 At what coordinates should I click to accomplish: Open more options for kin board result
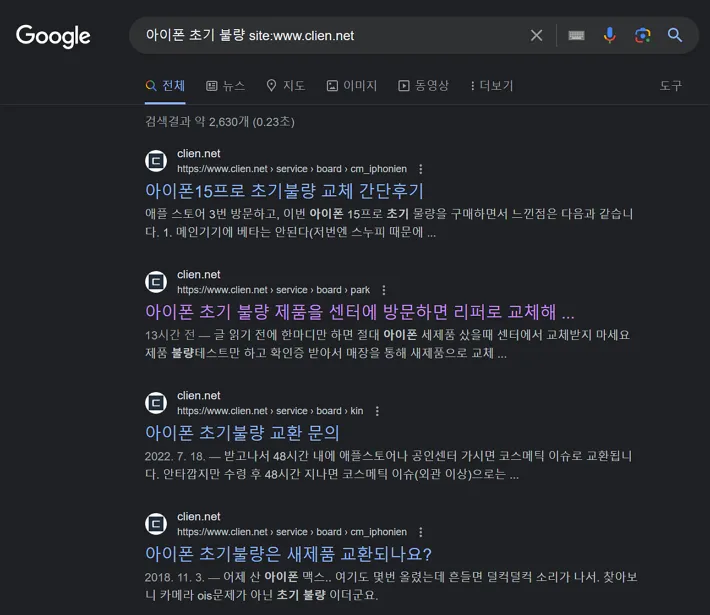377,411
